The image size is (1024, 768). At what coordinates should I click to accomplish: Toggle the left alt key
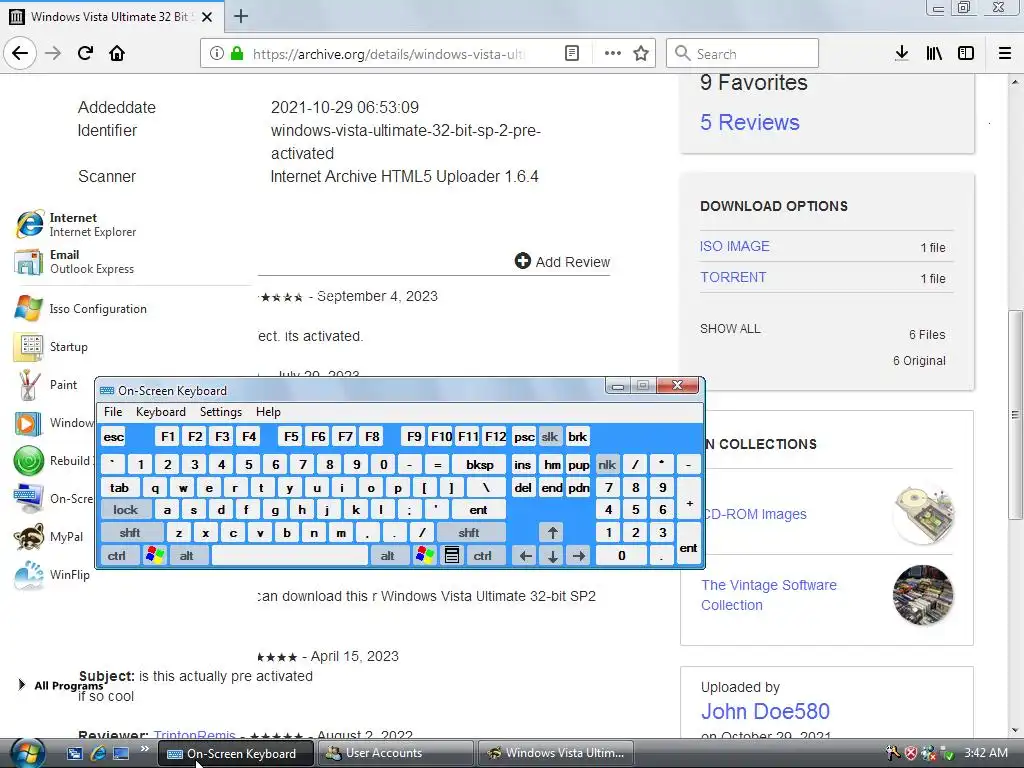(x=187, y=556)
